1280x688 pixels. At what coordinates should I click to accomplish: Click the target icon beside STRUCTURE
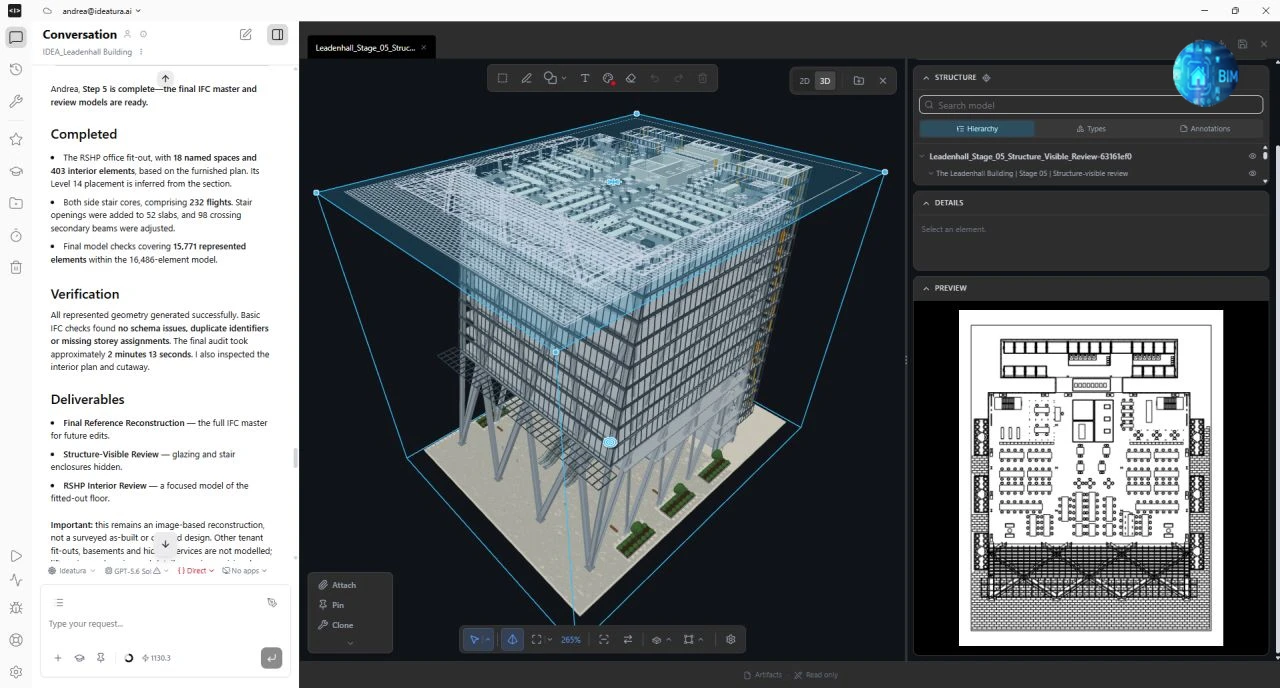[x=986, y=77]
